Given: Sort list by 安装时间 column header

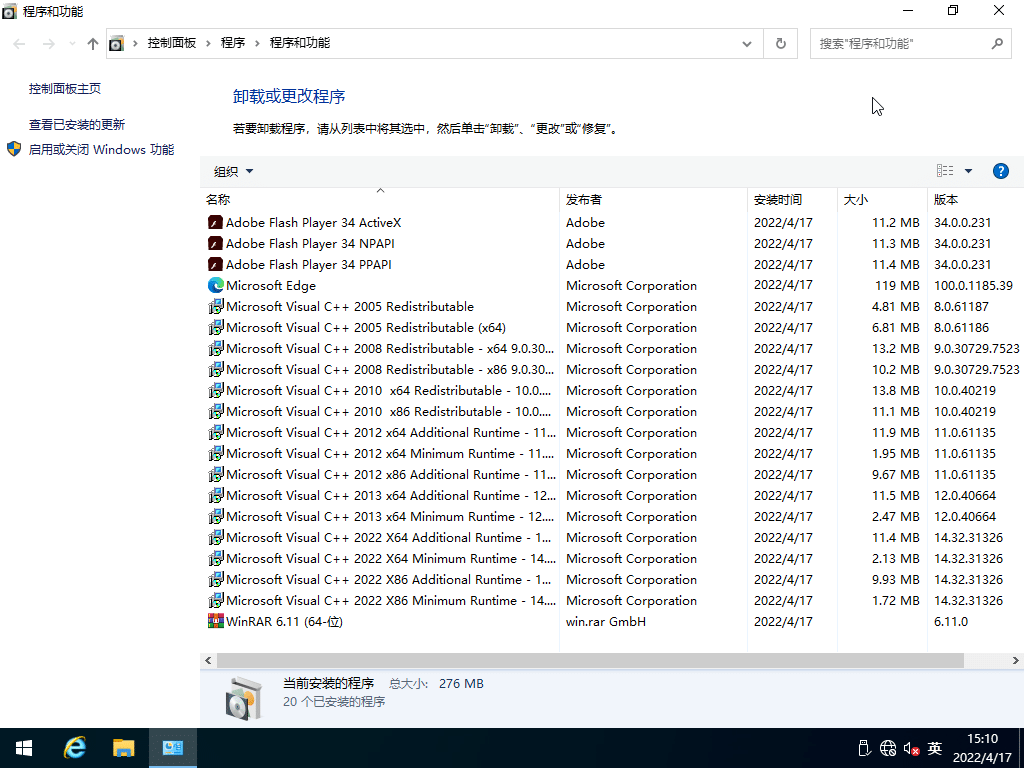Looking at the screenshot, I should coord(778,200).
